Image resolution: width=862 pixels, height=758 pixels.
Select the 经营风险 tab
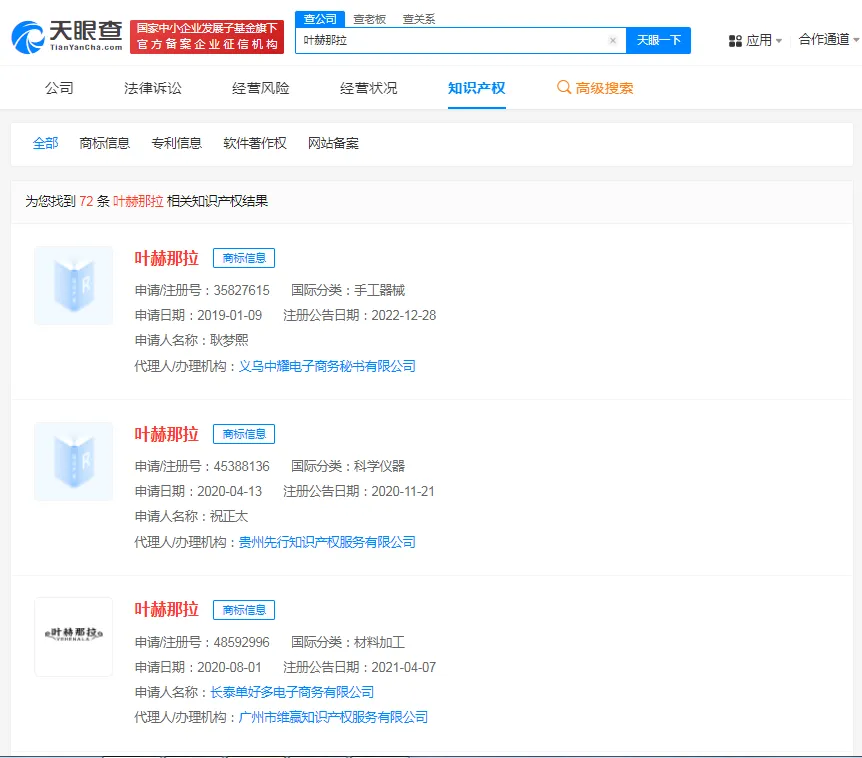click(x=261, y=88)
